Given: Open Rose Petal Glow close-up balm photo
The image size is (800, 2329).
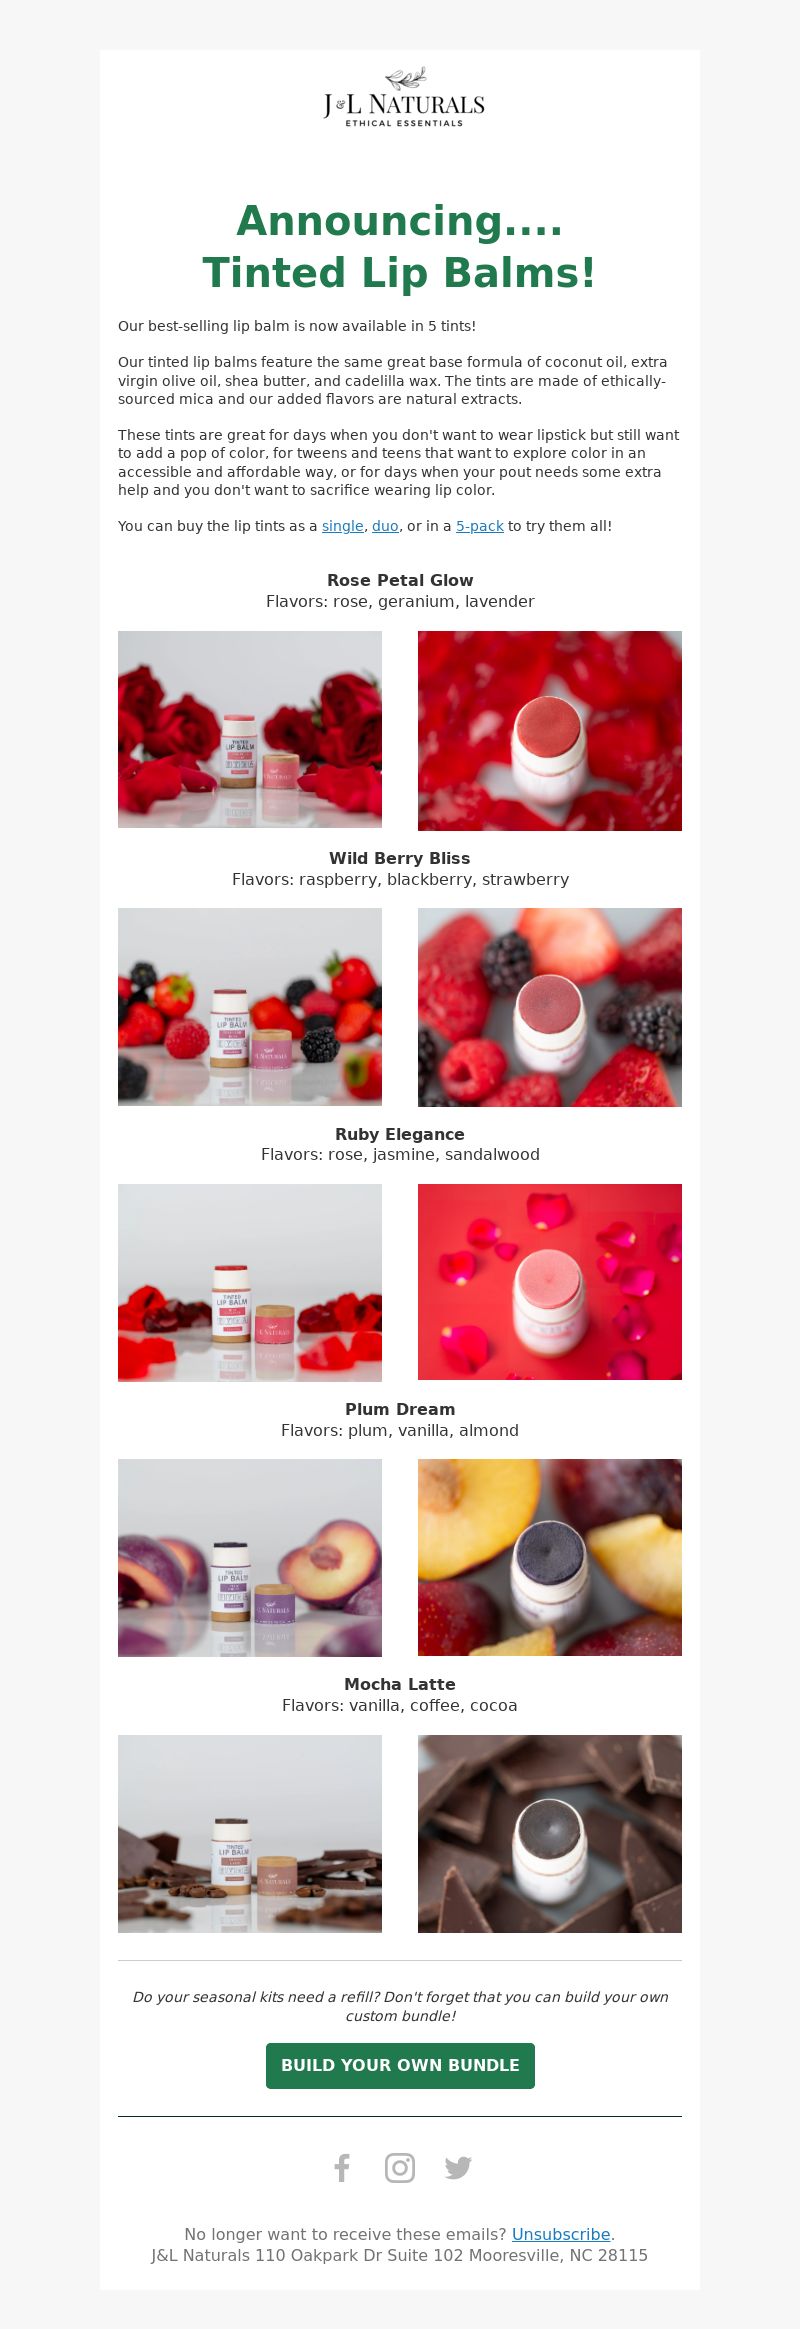Looking at the screenshot, I should coord(550,731).
